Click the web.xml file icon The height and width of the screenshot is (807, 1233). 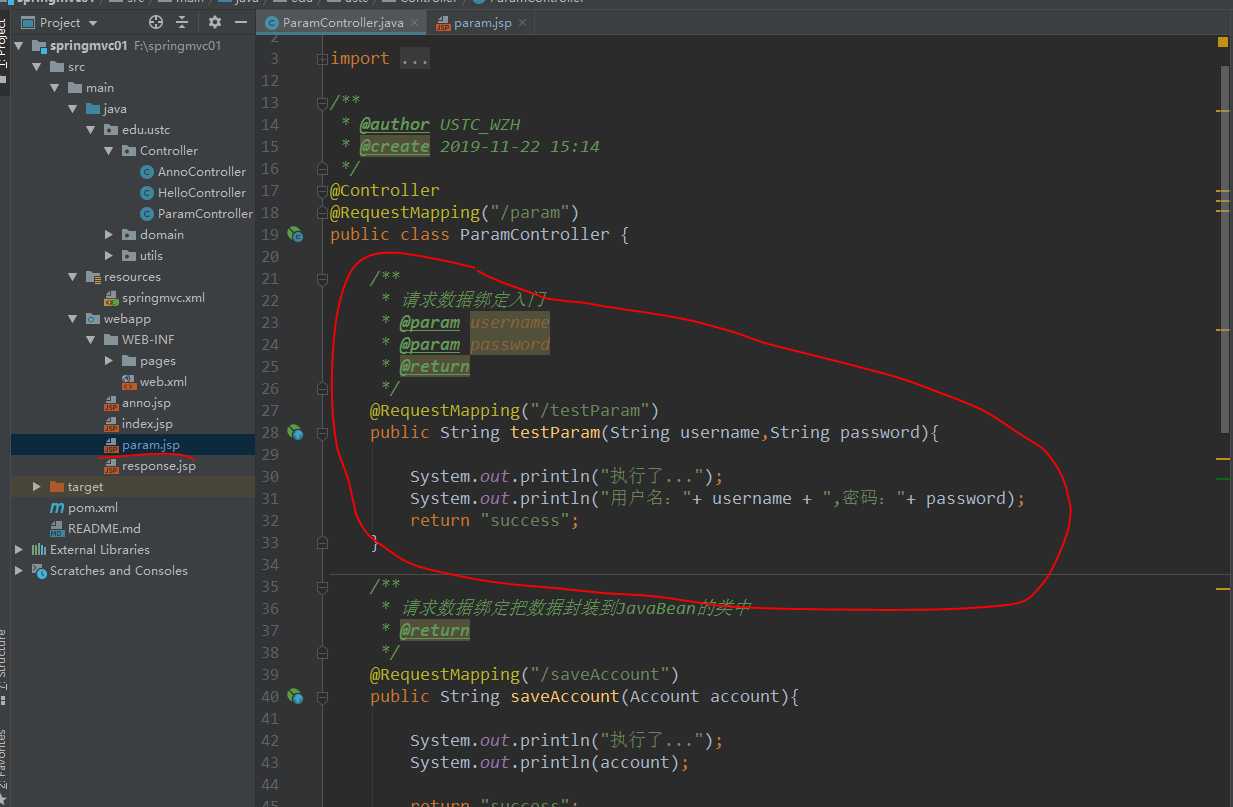click(x=129, y=382)
